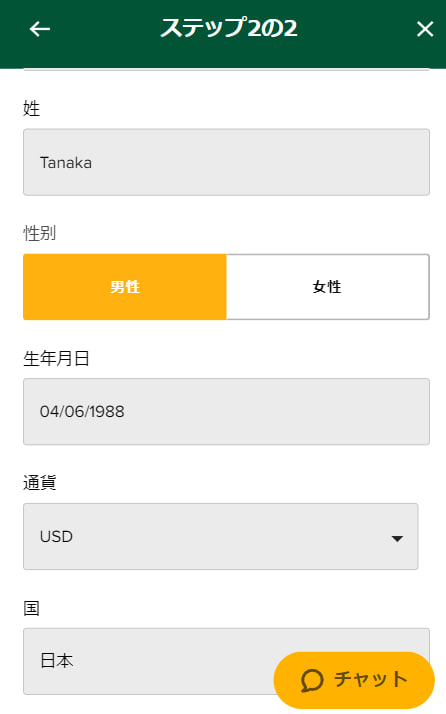Close the registration form with the X icon
This screenshot has height=714, width=446.
[425, 29]
